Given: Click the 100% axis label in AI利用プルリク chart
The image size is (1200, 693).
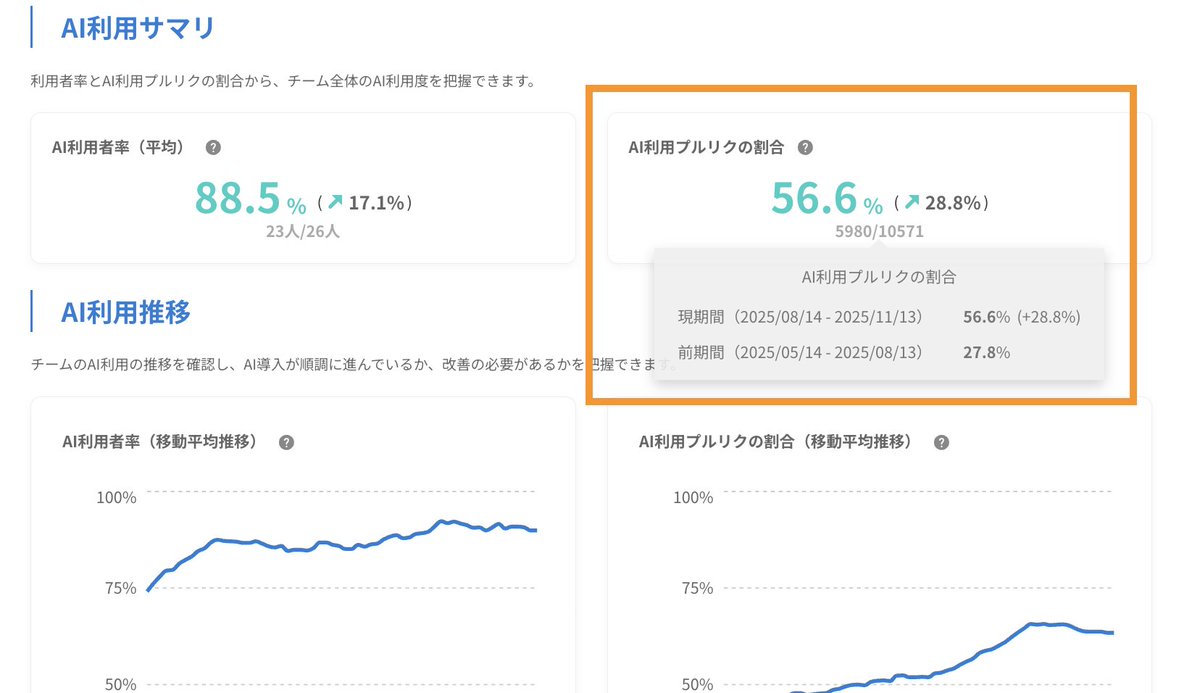Looking at the screenshot, I should [693, 498].
